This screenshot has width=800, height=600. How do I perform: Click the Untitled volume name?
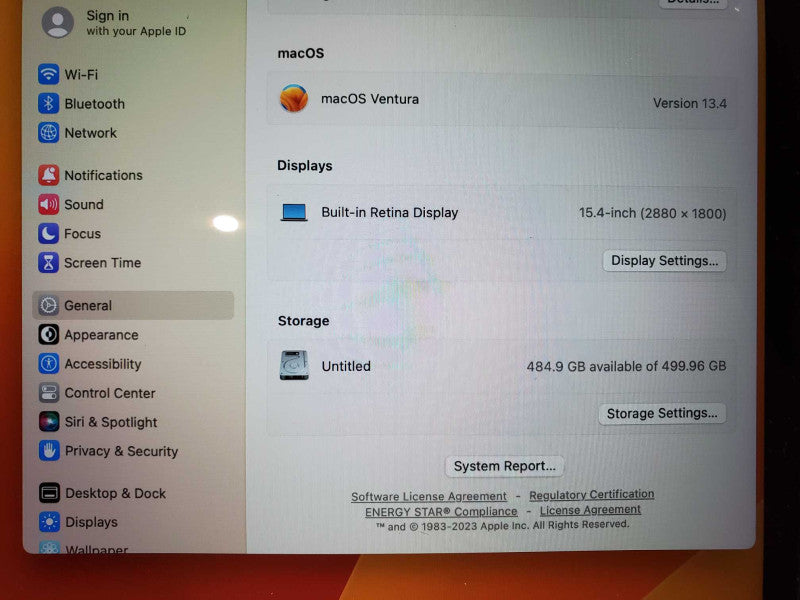click(x=346, y=366)
